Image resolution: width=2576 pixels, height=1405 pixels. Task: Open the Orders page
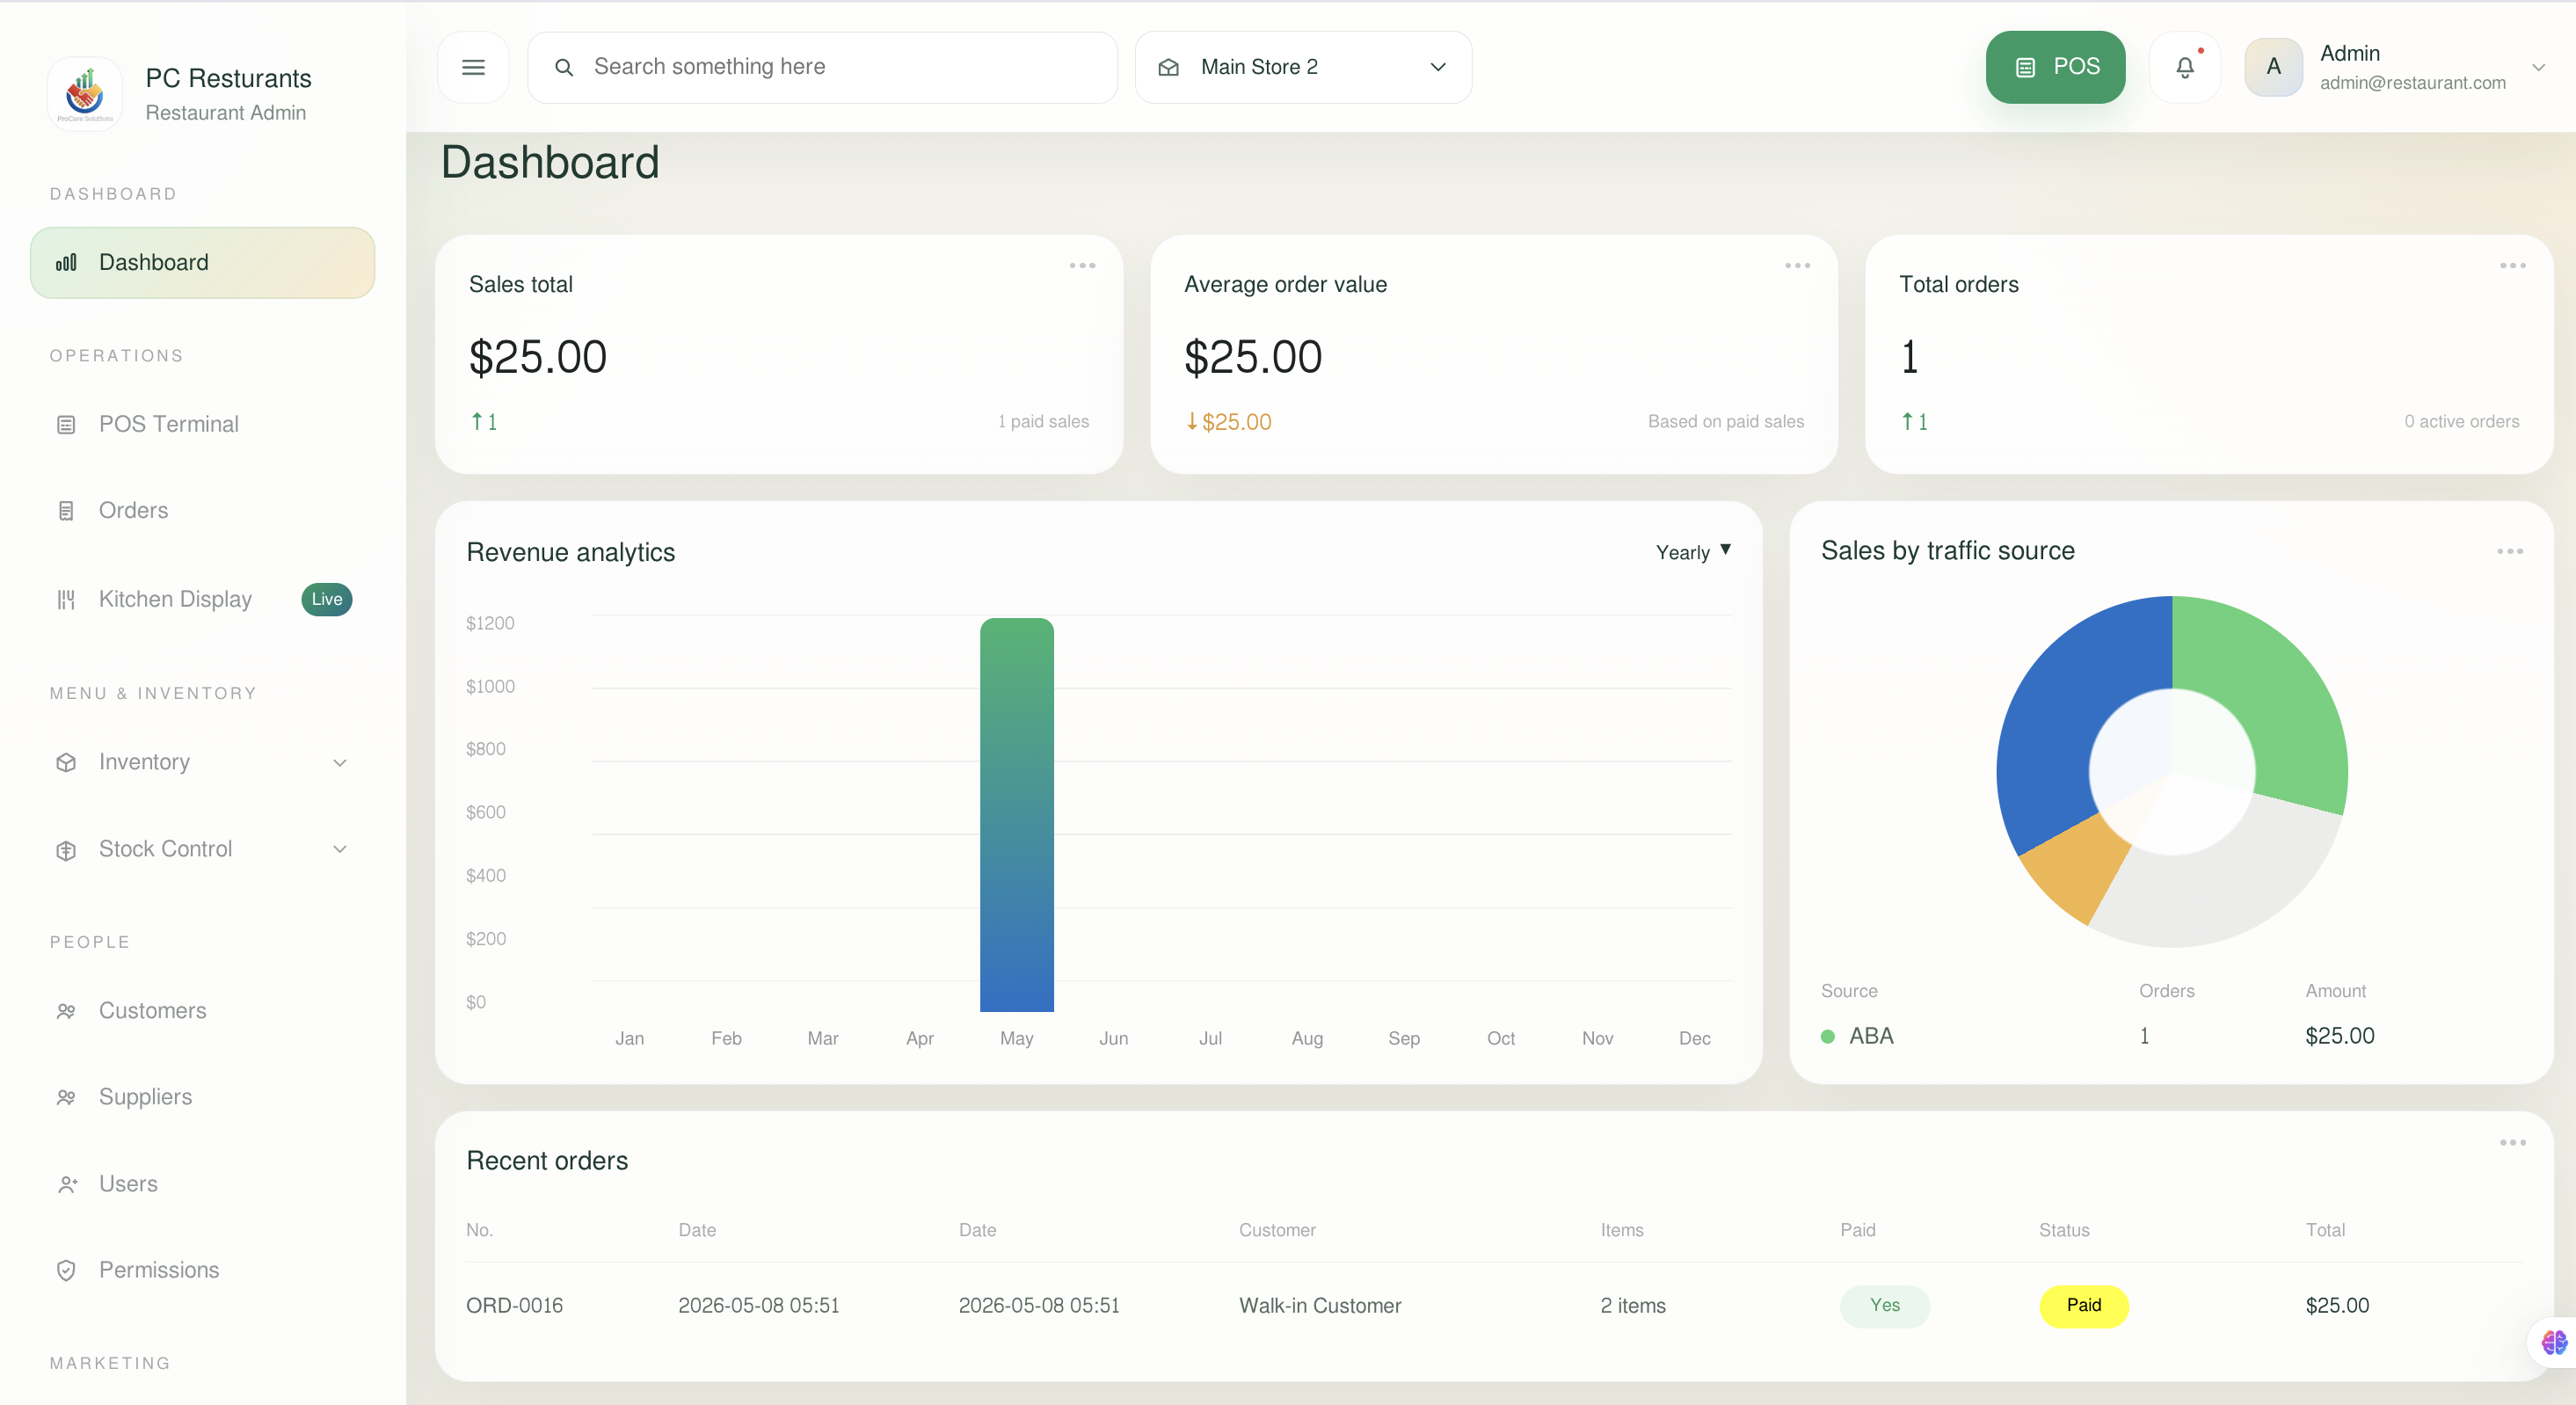[x=202, y=511]
